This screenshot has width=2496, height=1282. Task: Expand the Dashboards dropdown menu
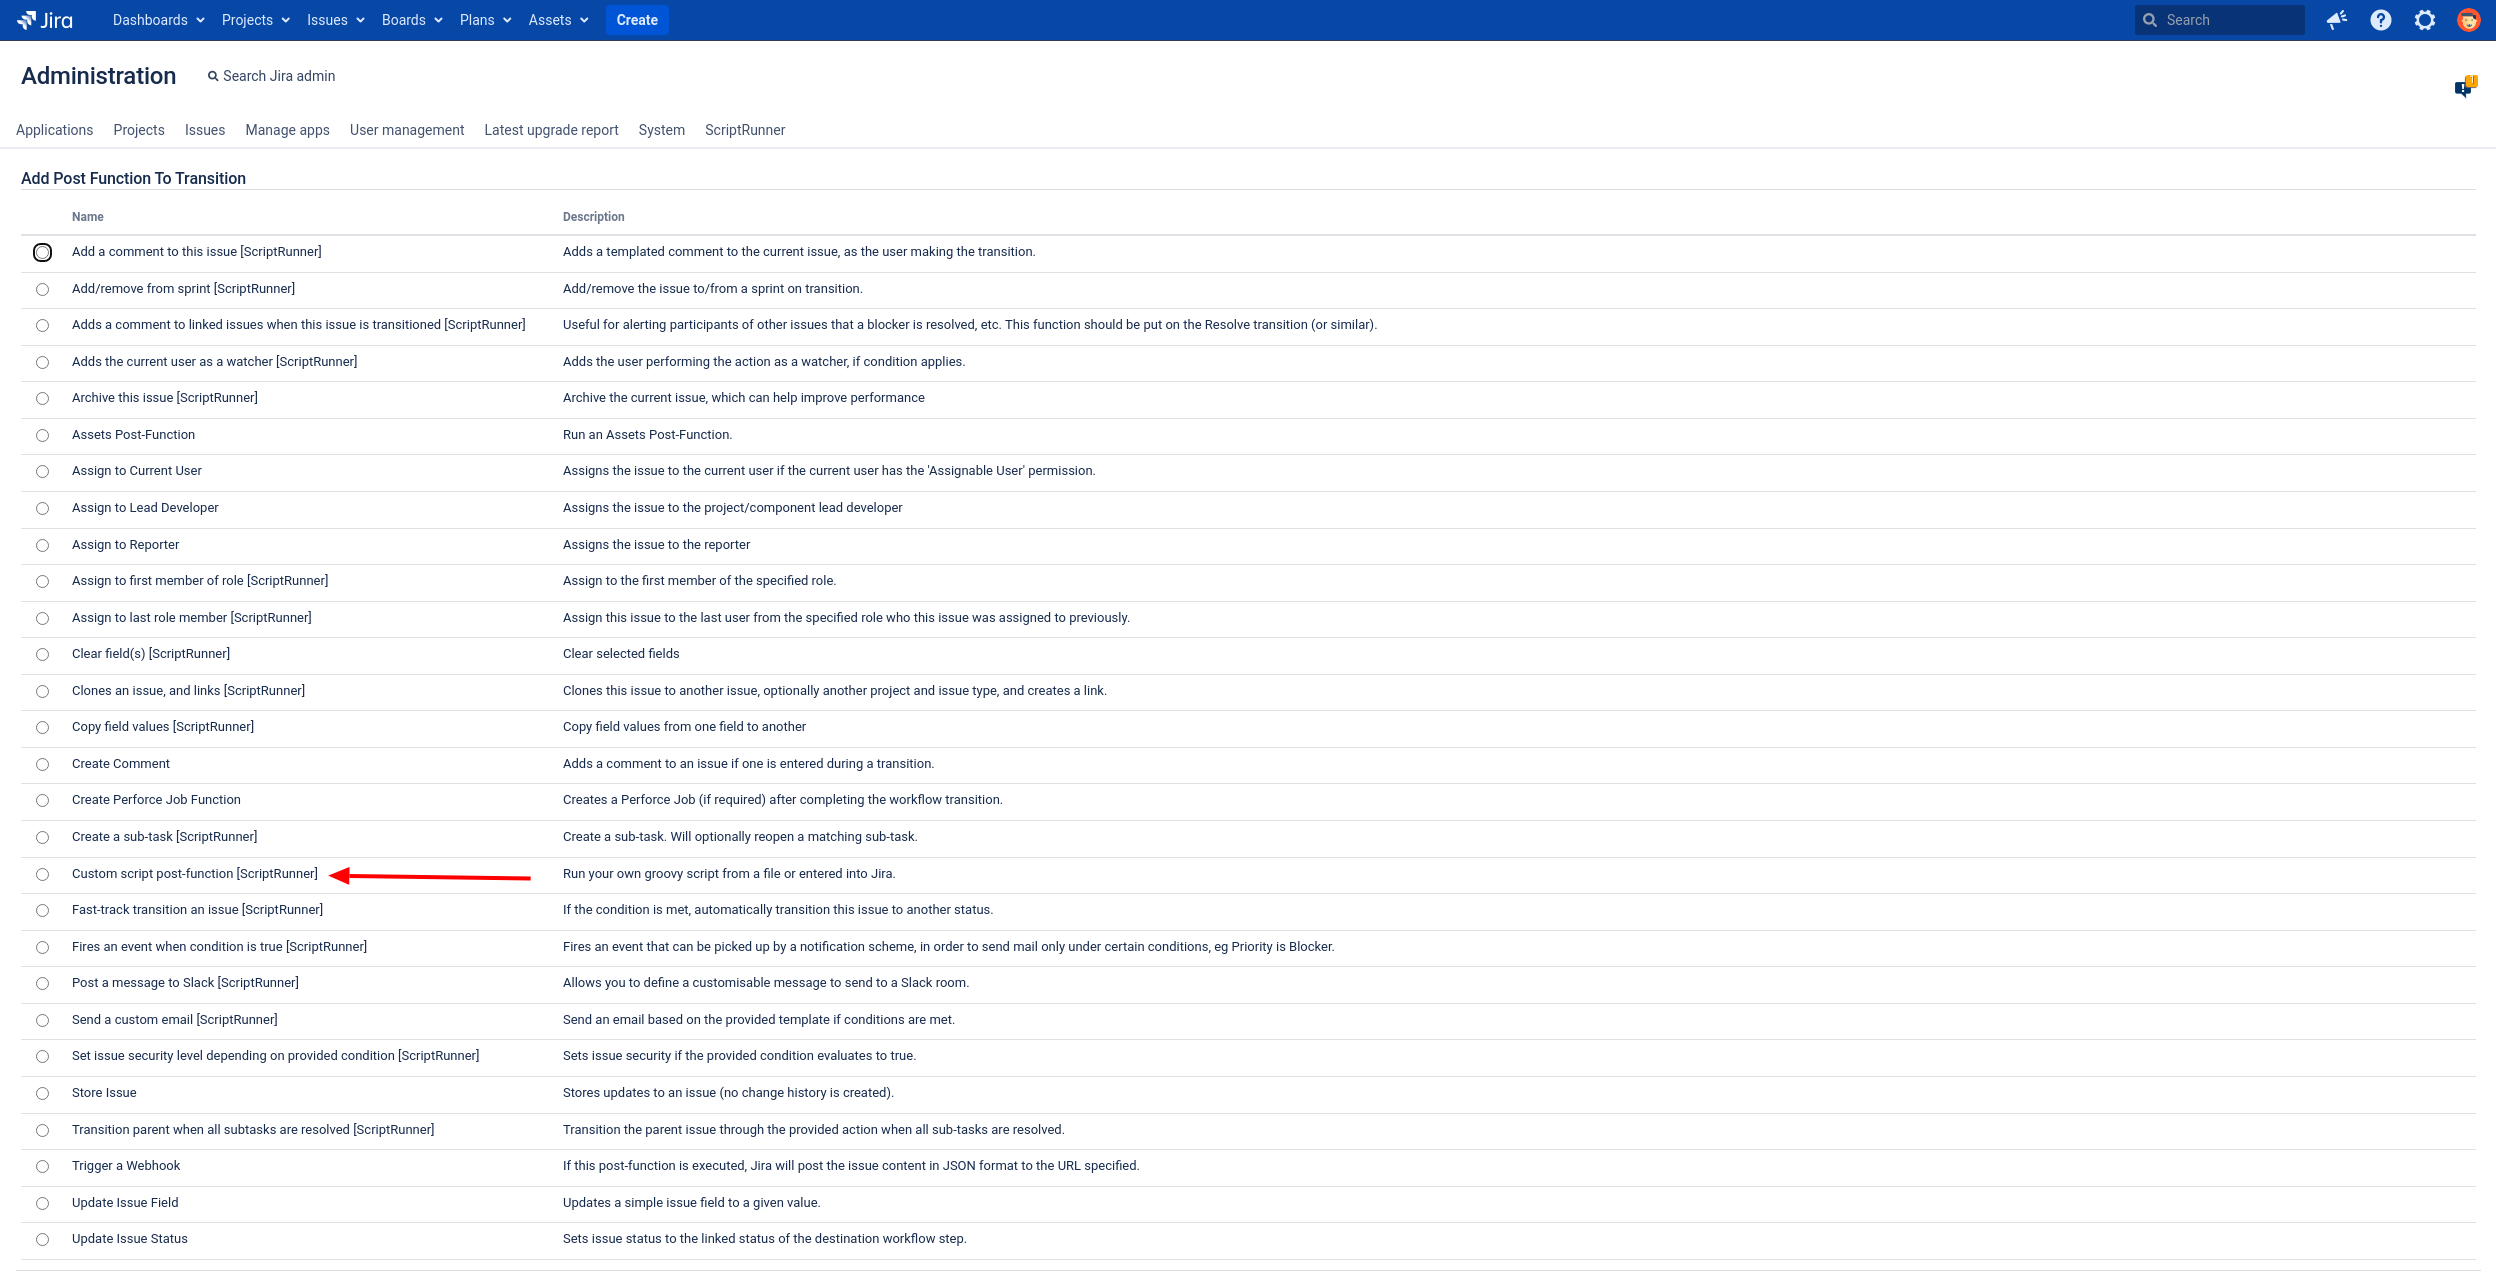pyautogui.click(x=158, y=20)
